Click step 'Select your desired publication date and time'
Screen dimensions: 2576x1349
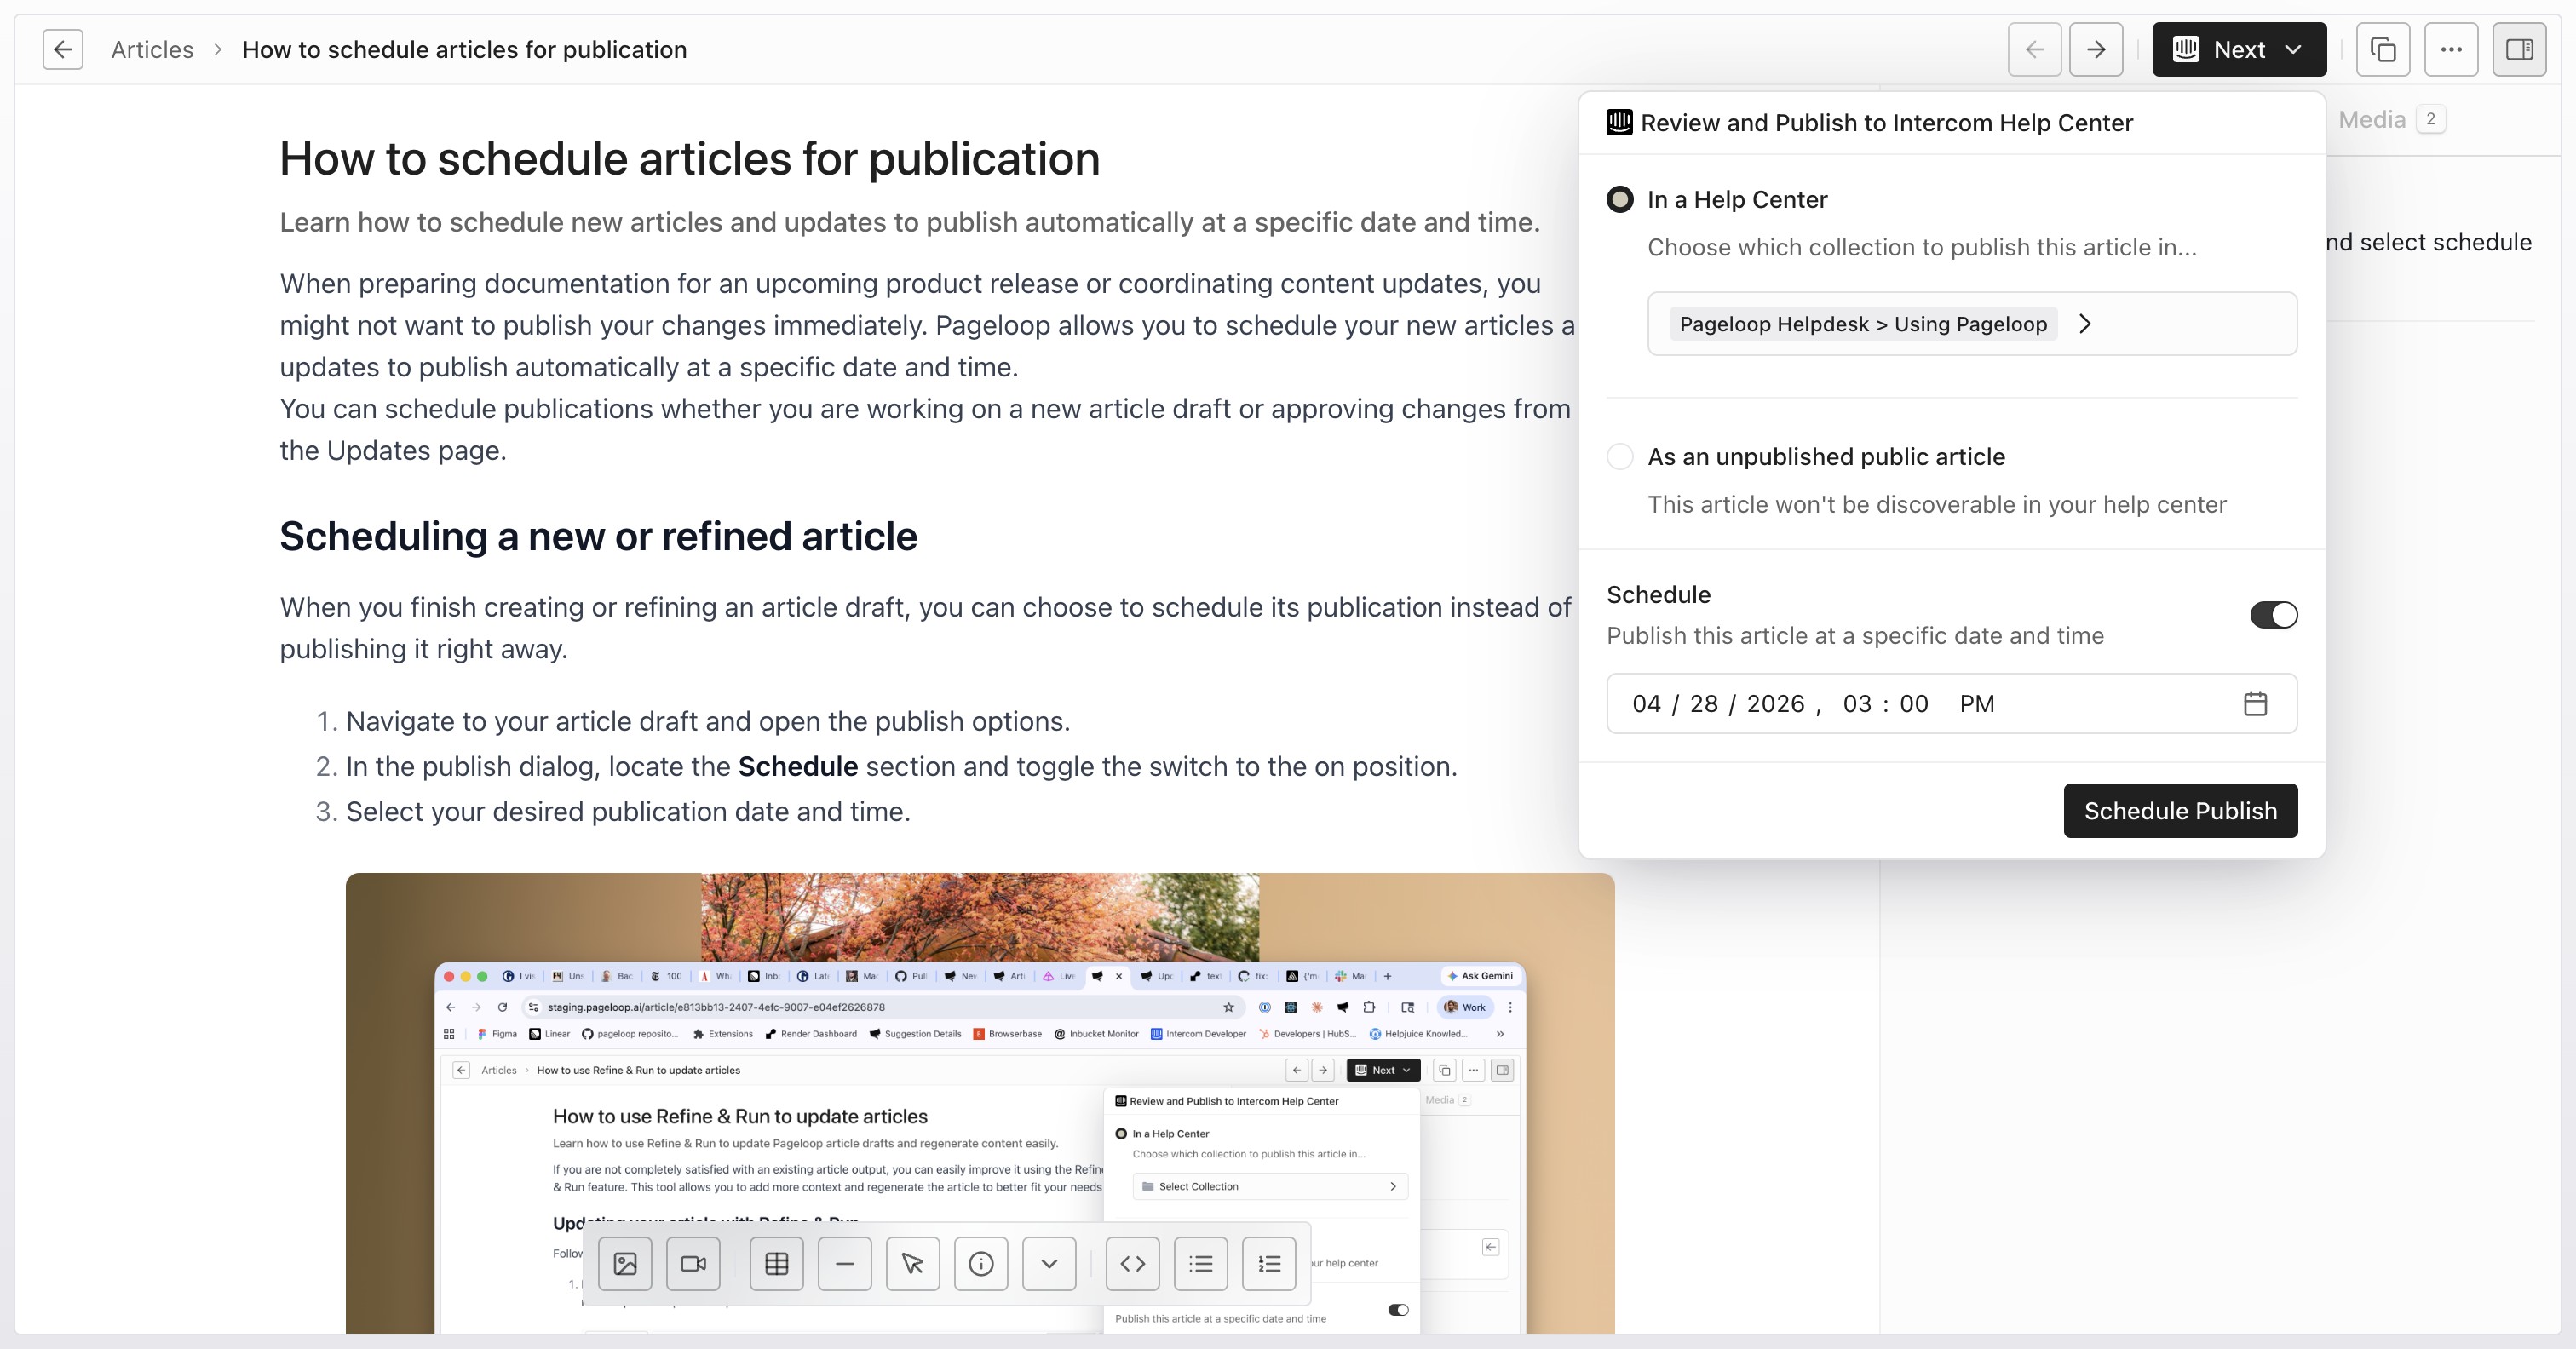coord(628,811)
